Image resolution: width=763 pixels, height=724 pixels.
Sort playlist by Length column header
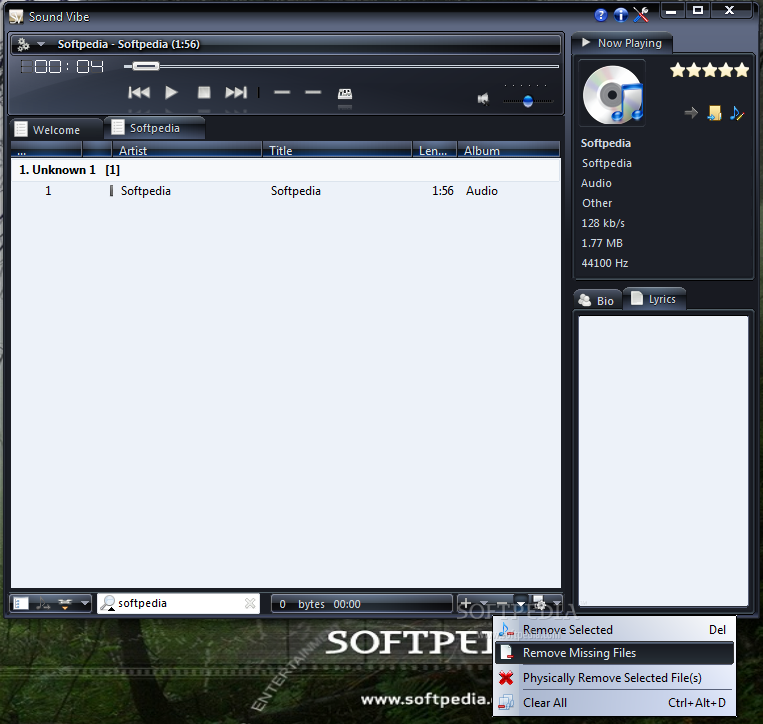click(435, 150)
